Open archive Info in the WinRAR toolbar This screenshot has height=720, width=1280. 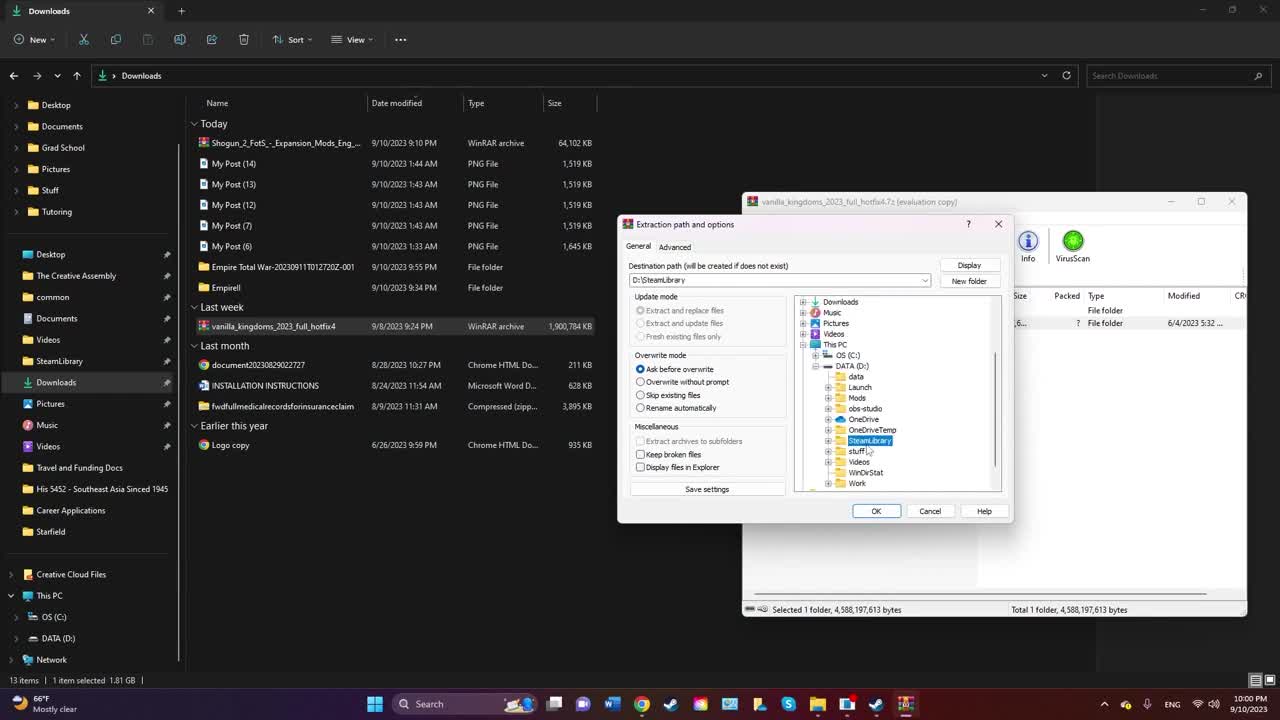coord(1027,245)
